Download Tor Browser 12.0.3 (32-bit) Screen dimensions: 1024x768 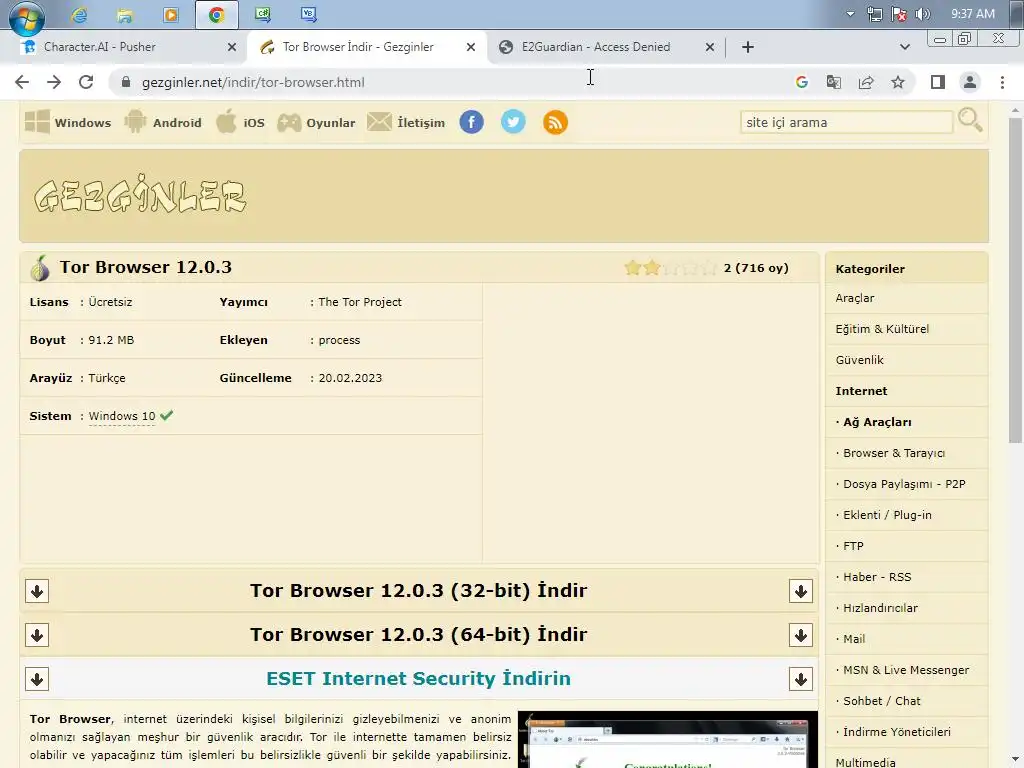click(x=419, y=590)
